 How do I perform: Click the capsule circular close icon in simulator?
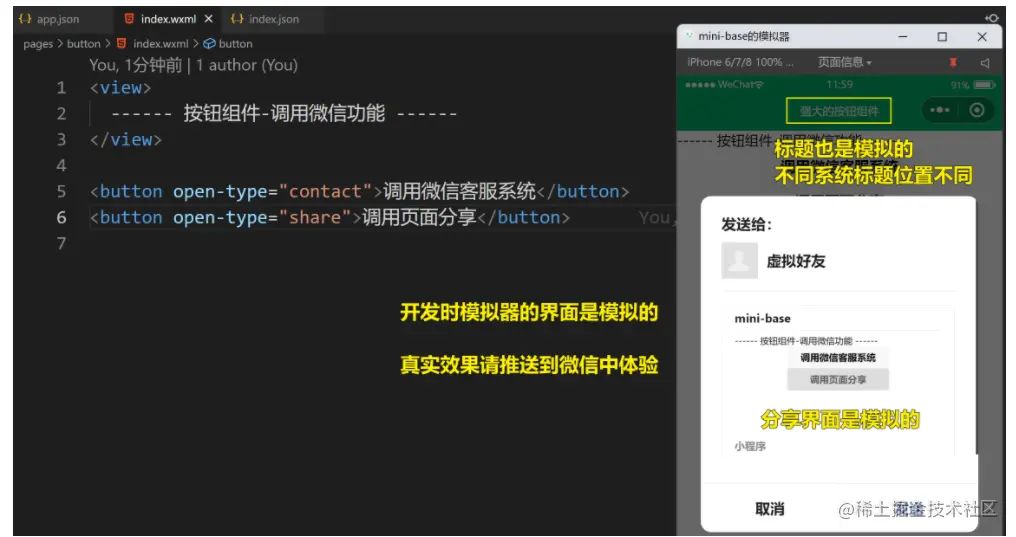click(x=976, y=110)
